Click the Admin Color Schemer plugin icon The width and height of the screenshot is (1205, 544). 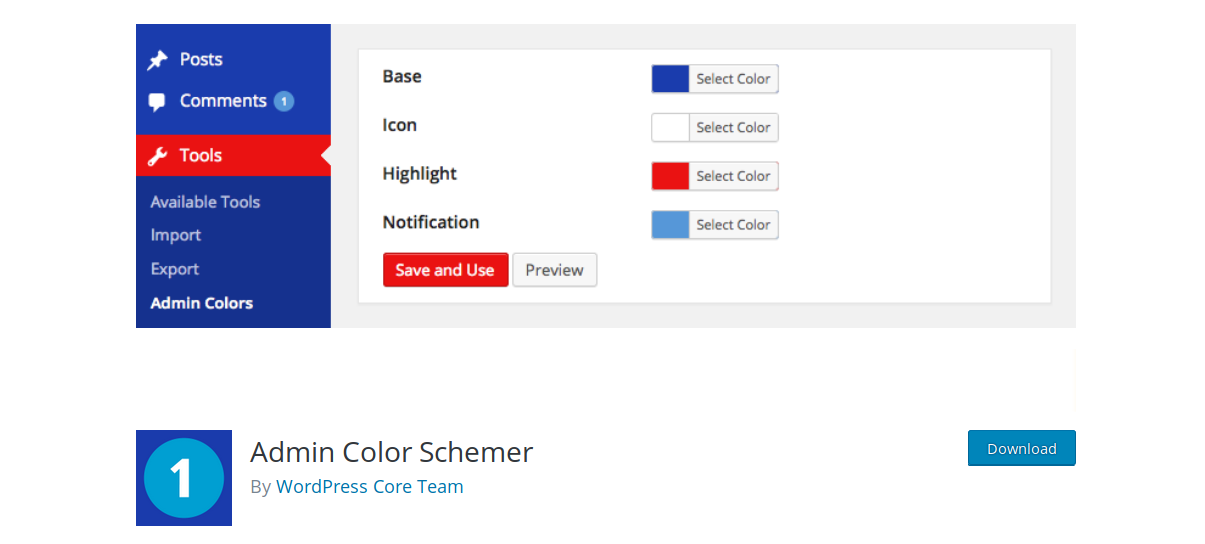pyautogui.click(x=184, y=478)
